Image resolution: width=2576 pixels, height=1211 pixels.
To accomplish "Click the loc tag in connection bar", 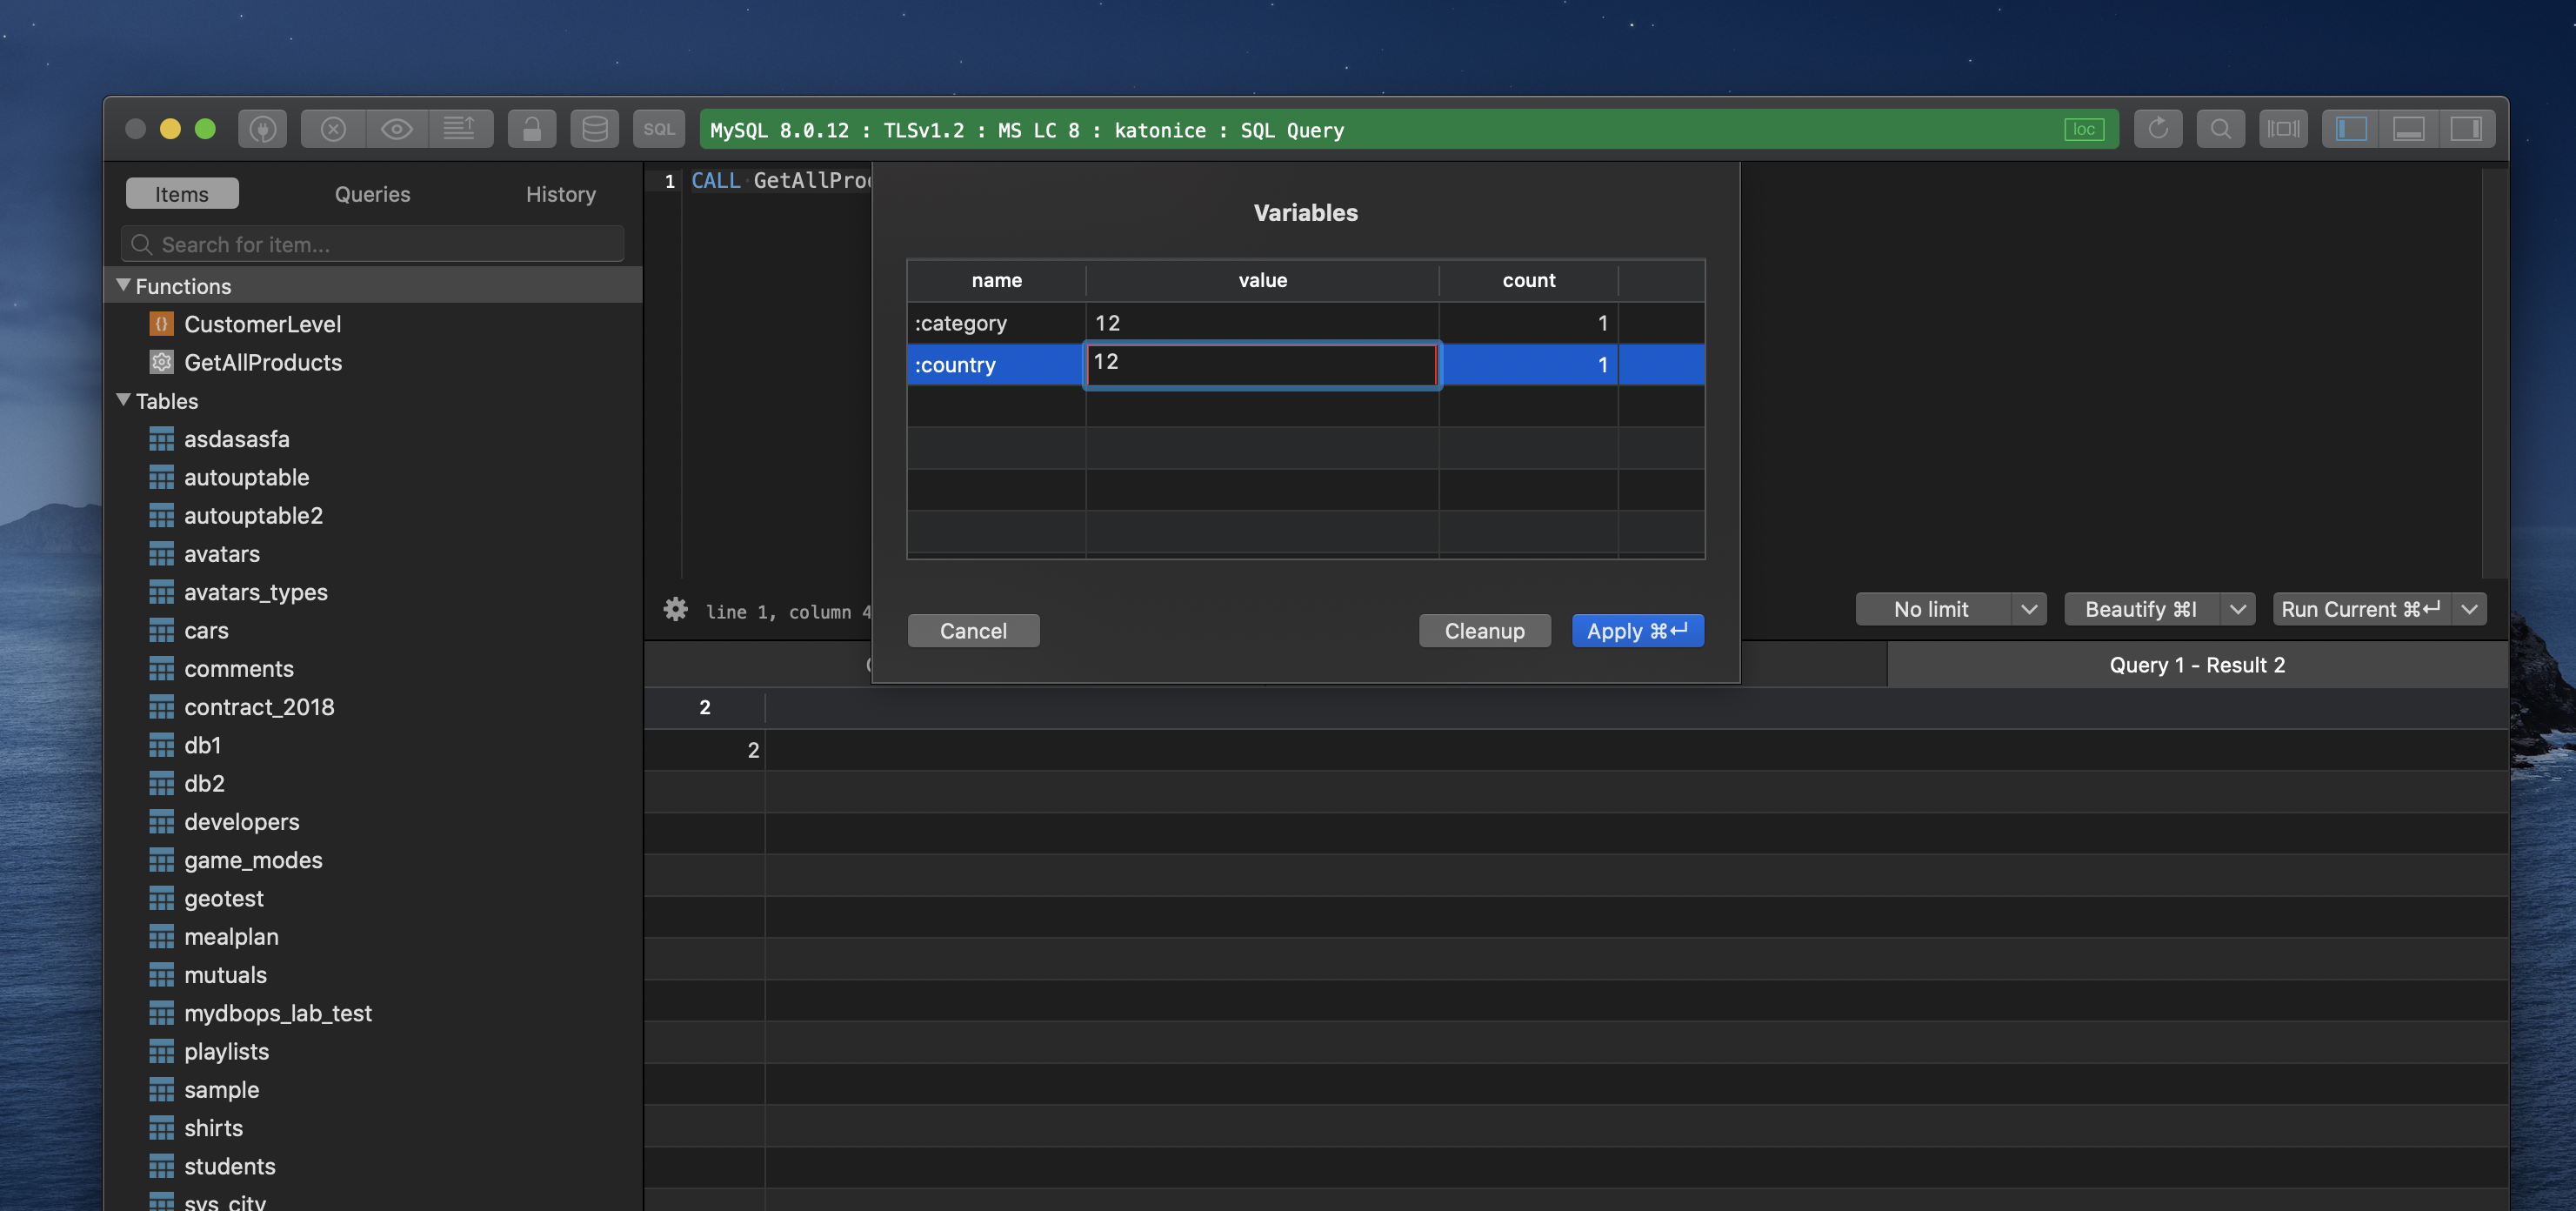I will (x=2084, y=129).
